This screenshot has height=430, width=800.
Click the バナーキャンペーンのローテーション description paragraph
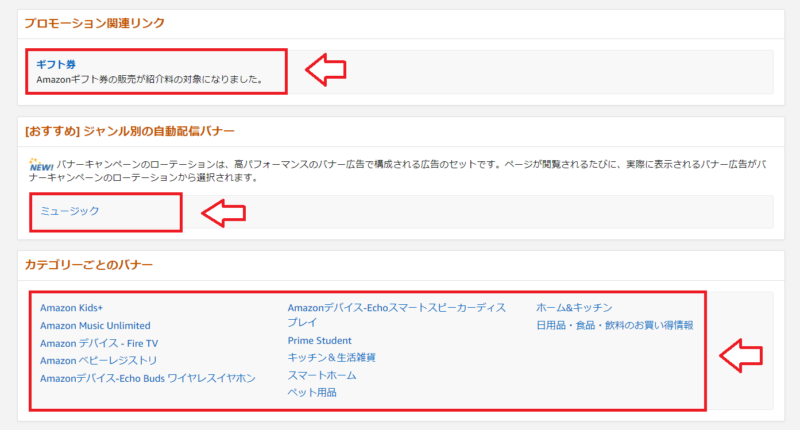(398, 171)
